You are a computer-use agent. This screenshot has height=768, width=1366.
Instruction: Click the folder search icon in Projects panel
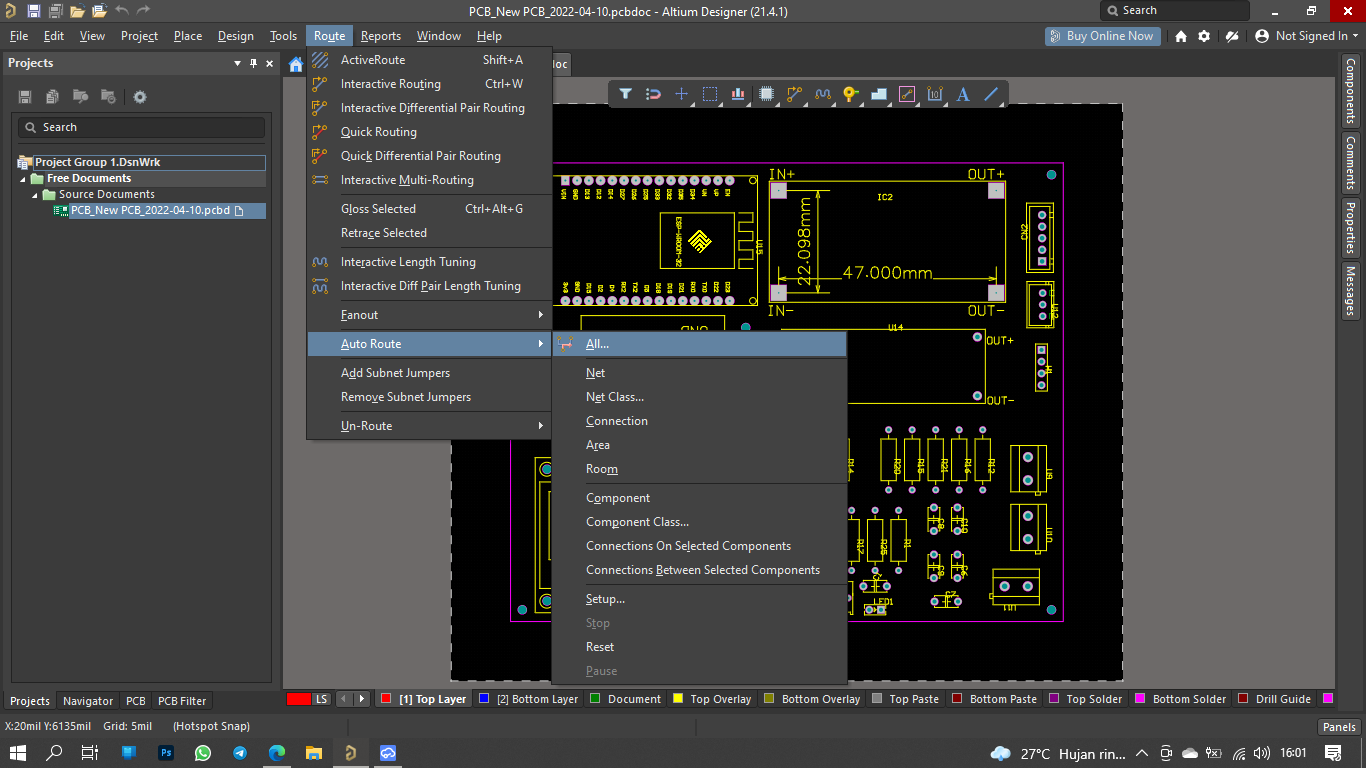click(x=80, y=97)
